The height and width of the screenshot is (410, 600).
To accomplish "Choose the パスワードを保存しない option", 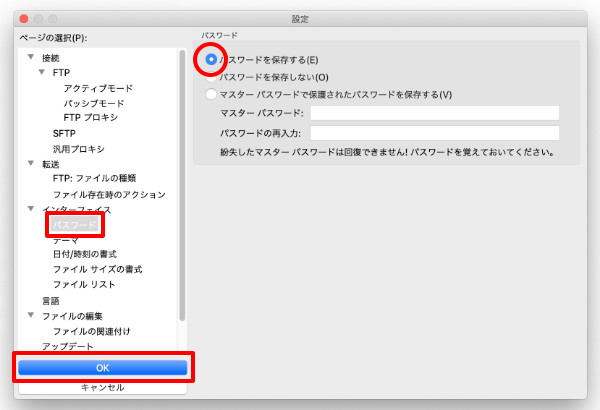I will coord(211,77).
